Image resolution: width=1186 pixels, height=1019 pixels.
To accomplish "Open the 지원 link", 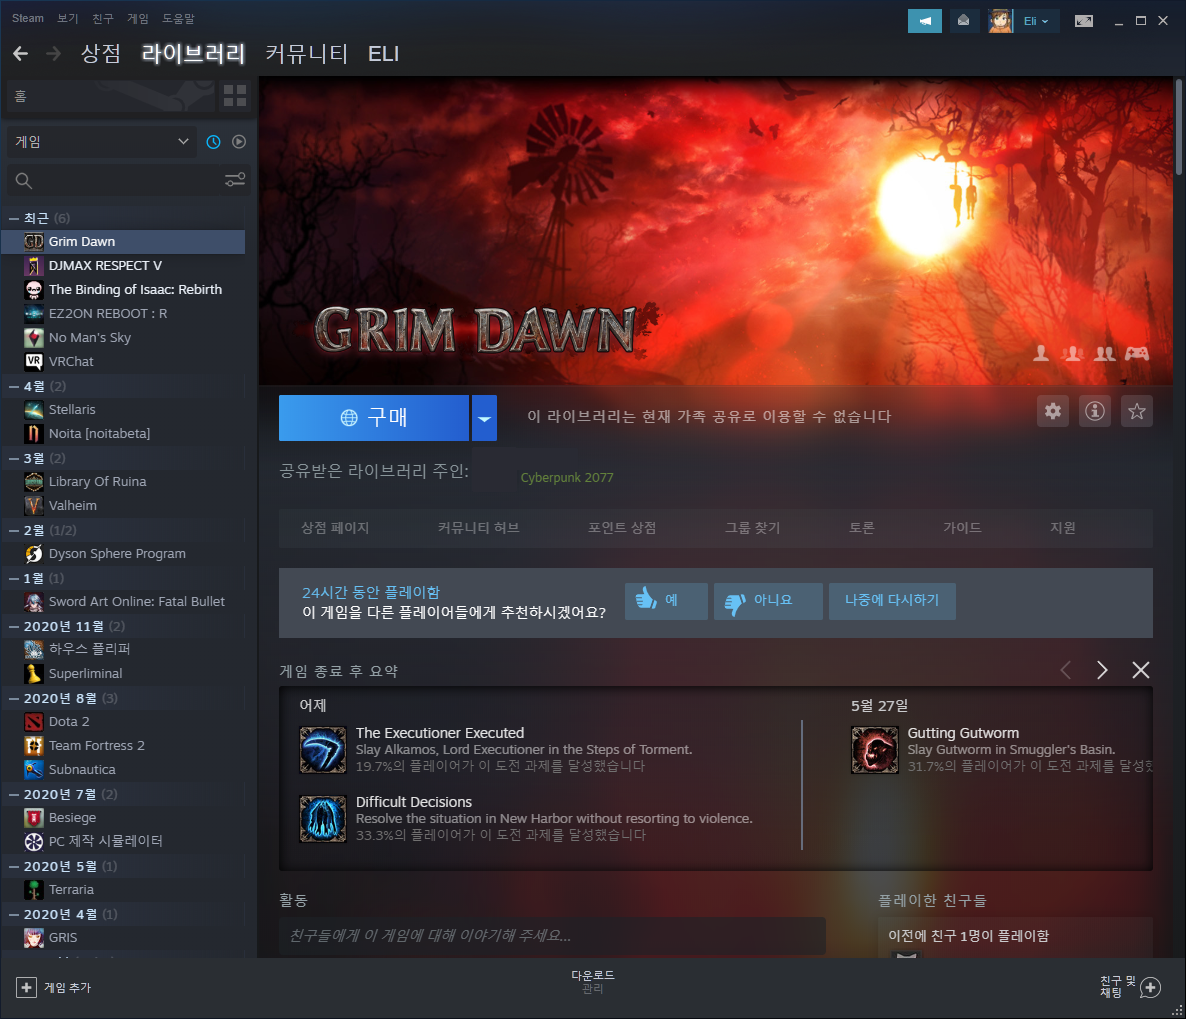I will click(1063, 528).
